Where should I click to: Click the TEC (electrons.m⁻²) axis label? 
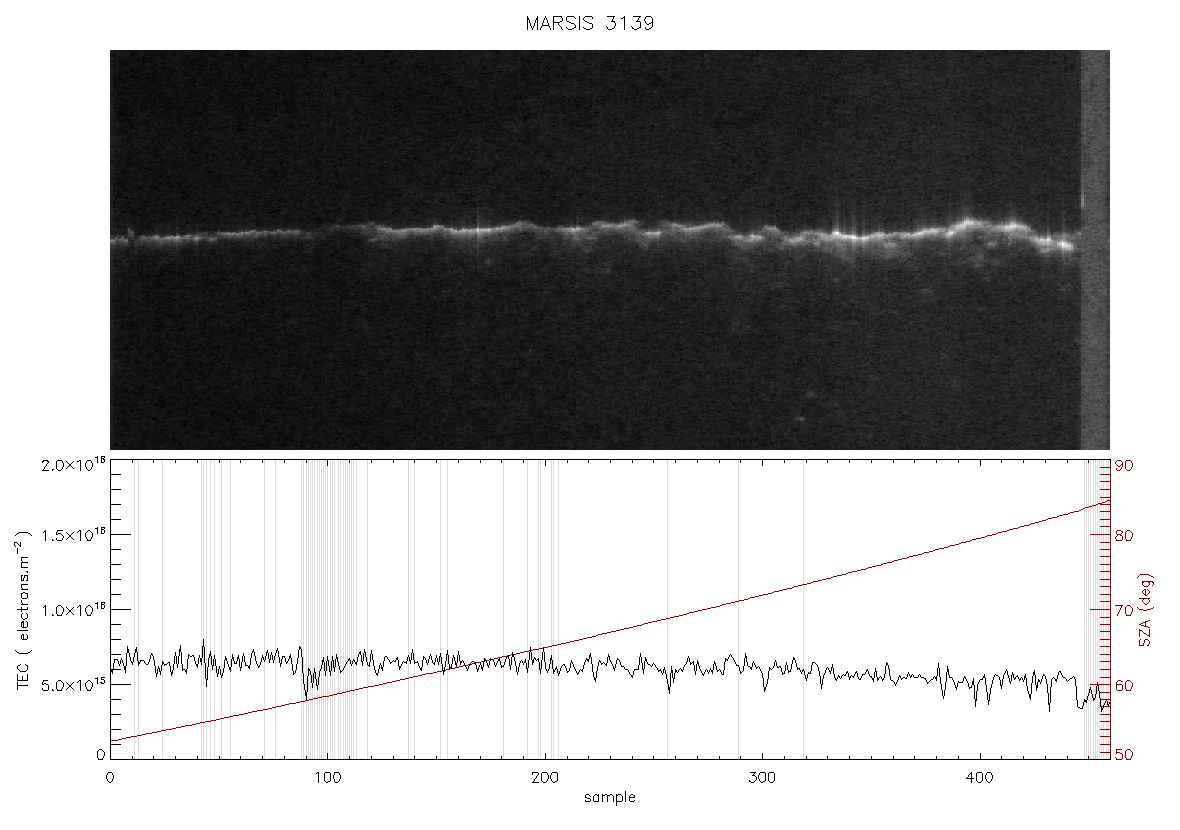pyautogui.click(x=23, y=610)
